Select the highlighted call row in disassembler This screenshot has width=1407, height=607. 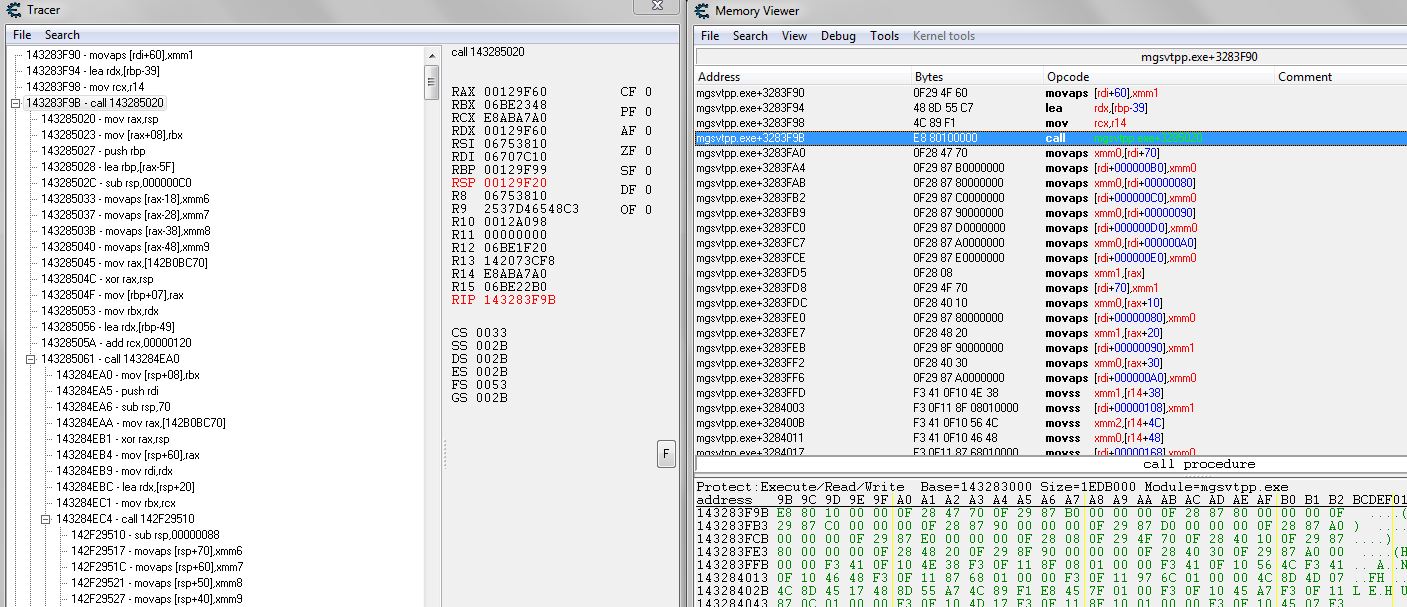[x=1000, y=138]
